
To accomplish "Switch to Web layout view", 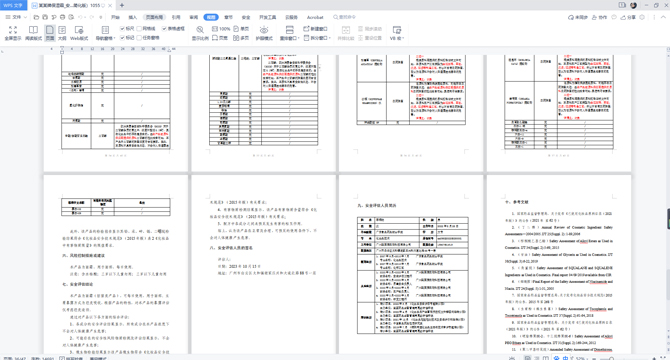I will (79, 33).
